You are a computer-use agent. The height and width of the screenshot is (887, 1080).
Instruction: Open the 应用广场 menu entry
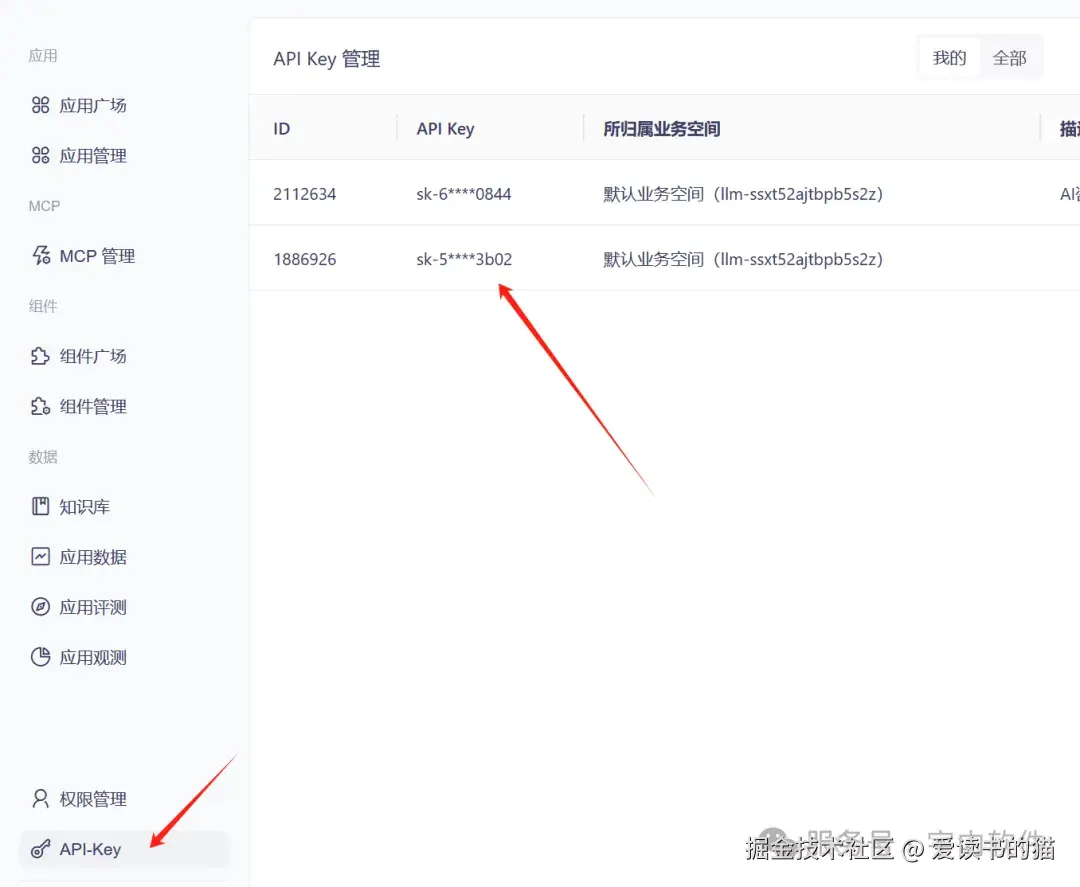(91, 105)
